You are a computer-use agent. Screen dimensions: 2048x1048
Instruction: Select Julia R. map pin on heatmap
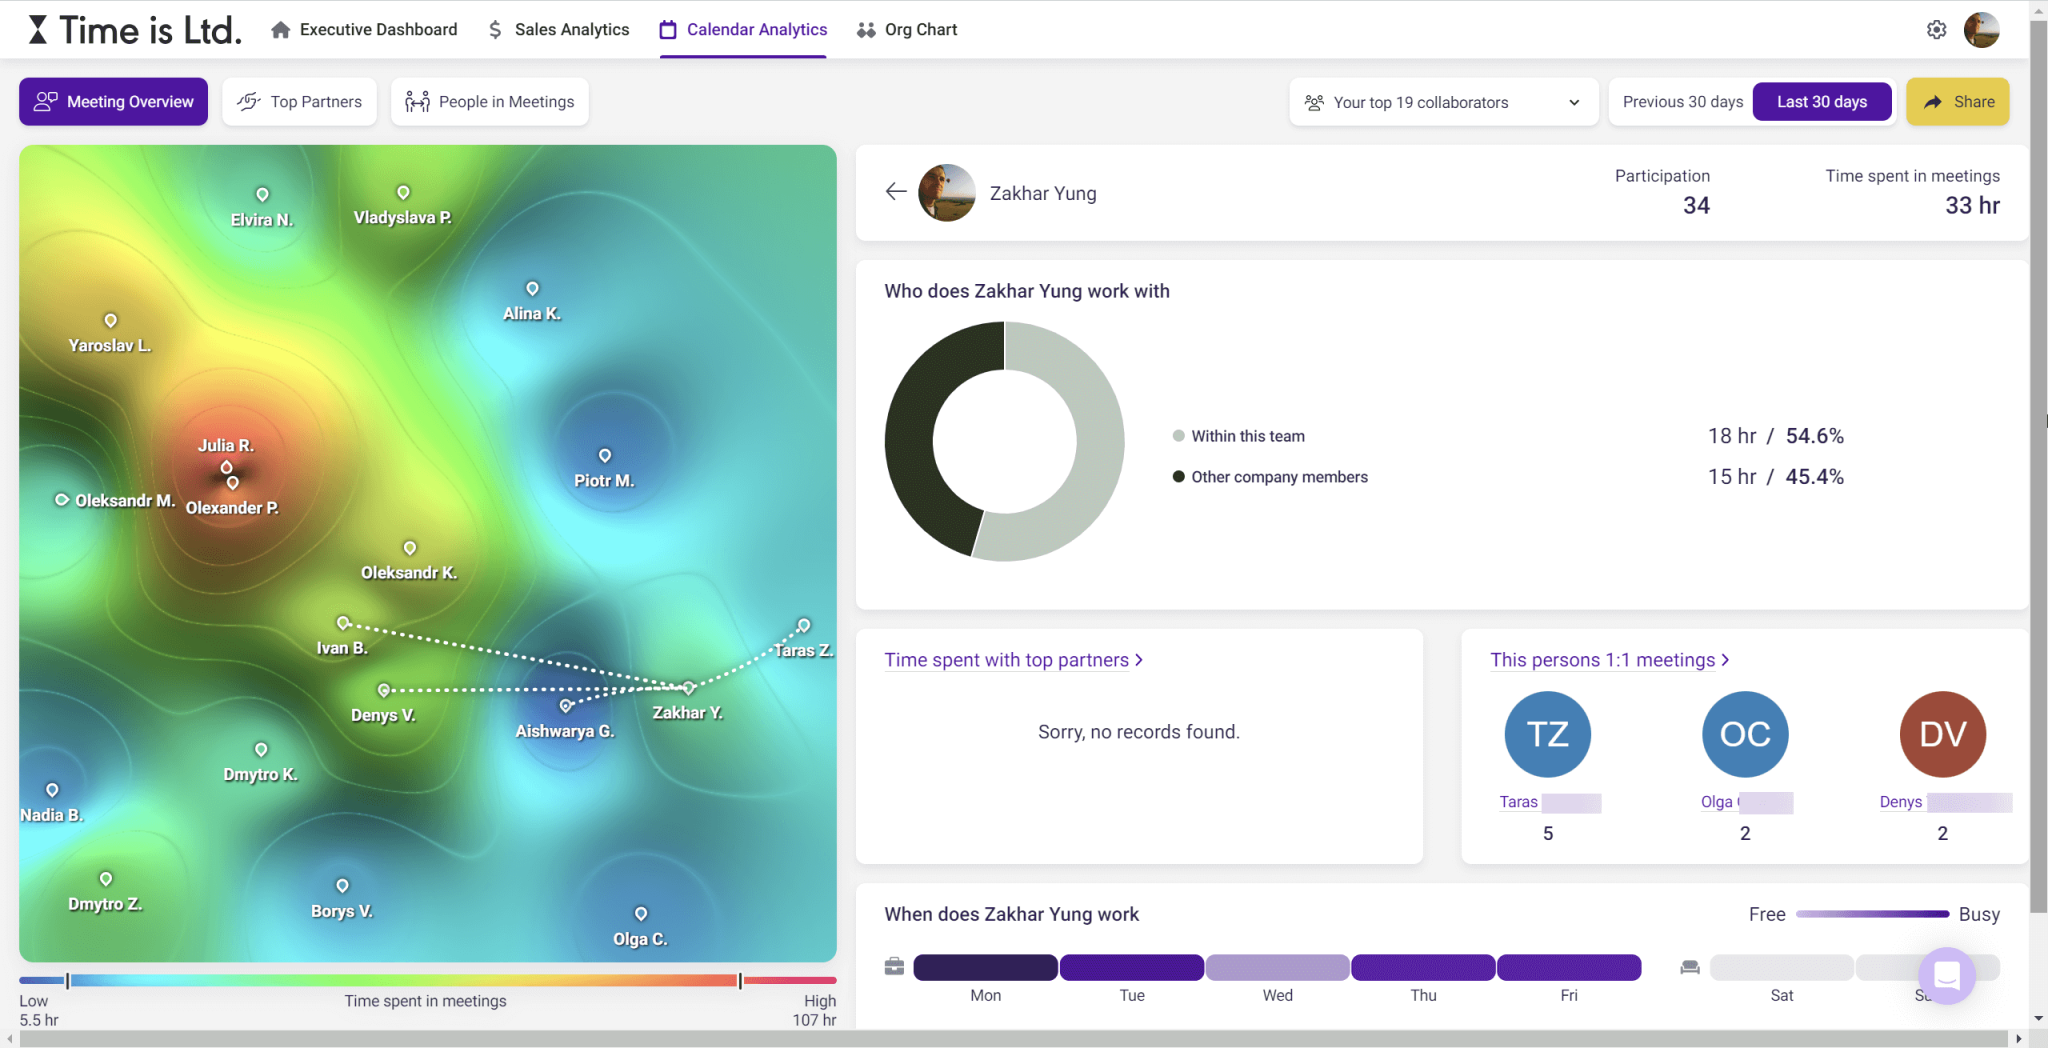[x=226, y=467]
